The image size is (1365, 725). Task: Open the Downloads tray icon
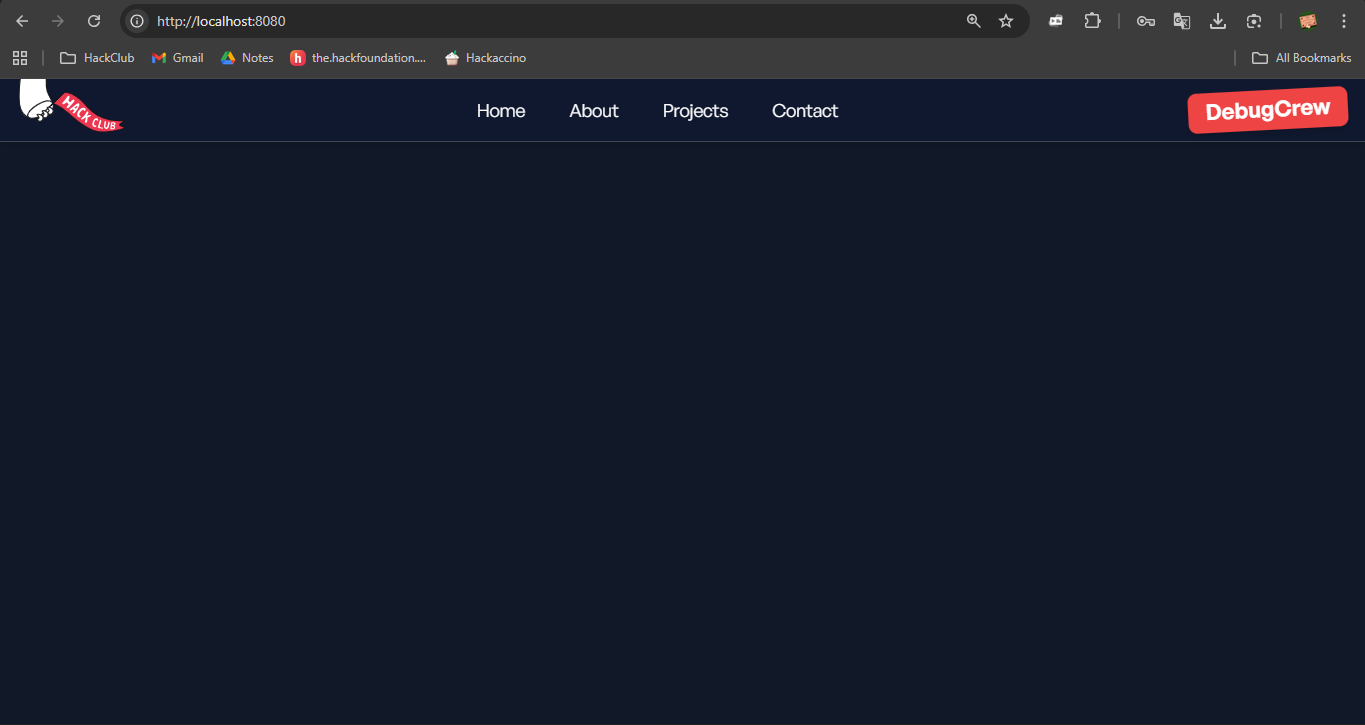tap(1218, 21)
